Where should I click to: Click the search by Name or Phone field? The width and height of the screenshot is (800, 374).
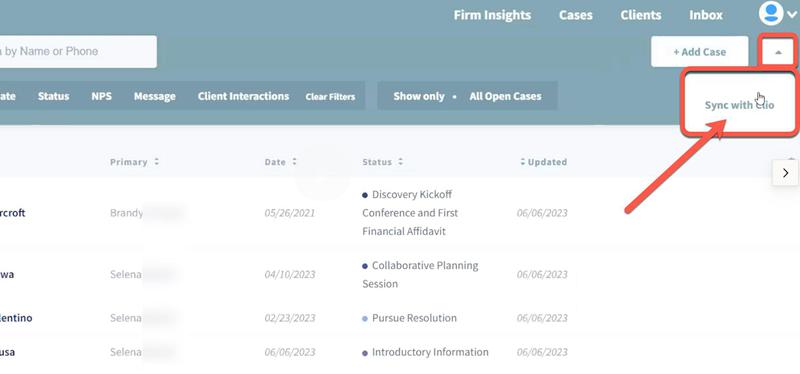(x=78, y=52)
